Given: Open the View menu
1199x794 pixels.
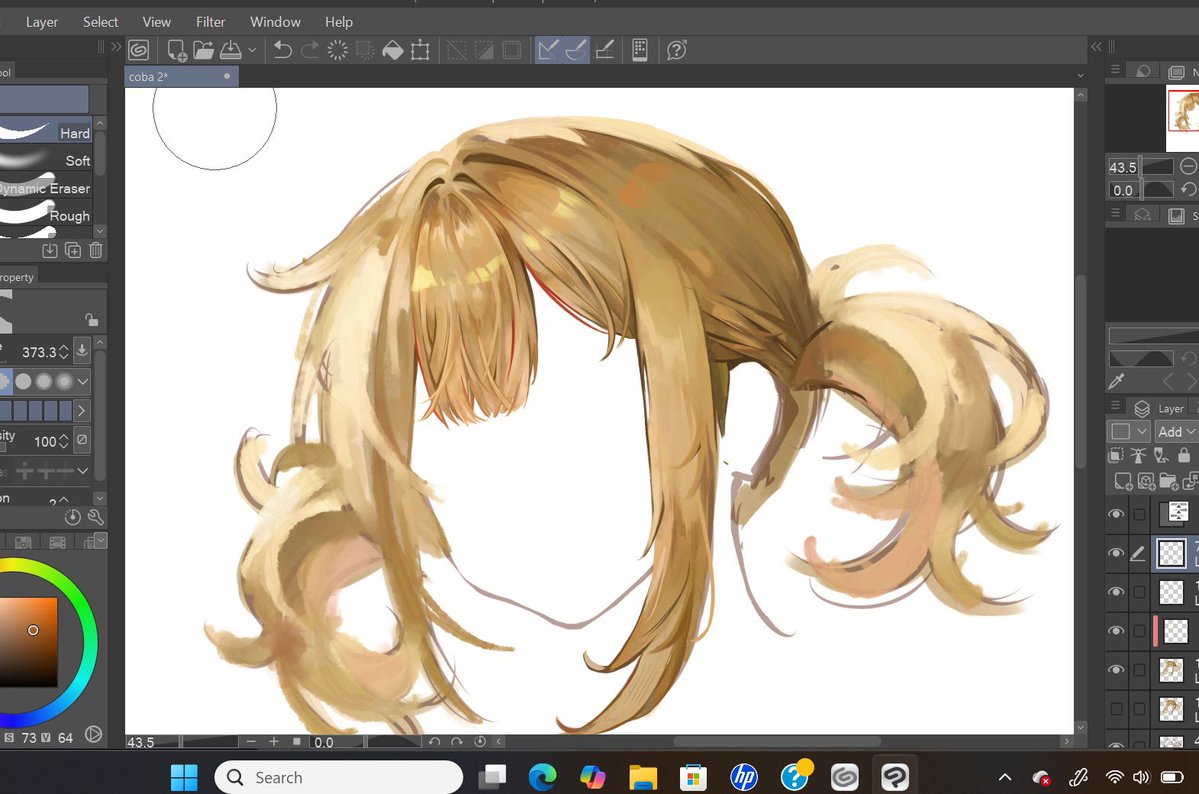Looking at the screenshot, I should click(157, 22).
